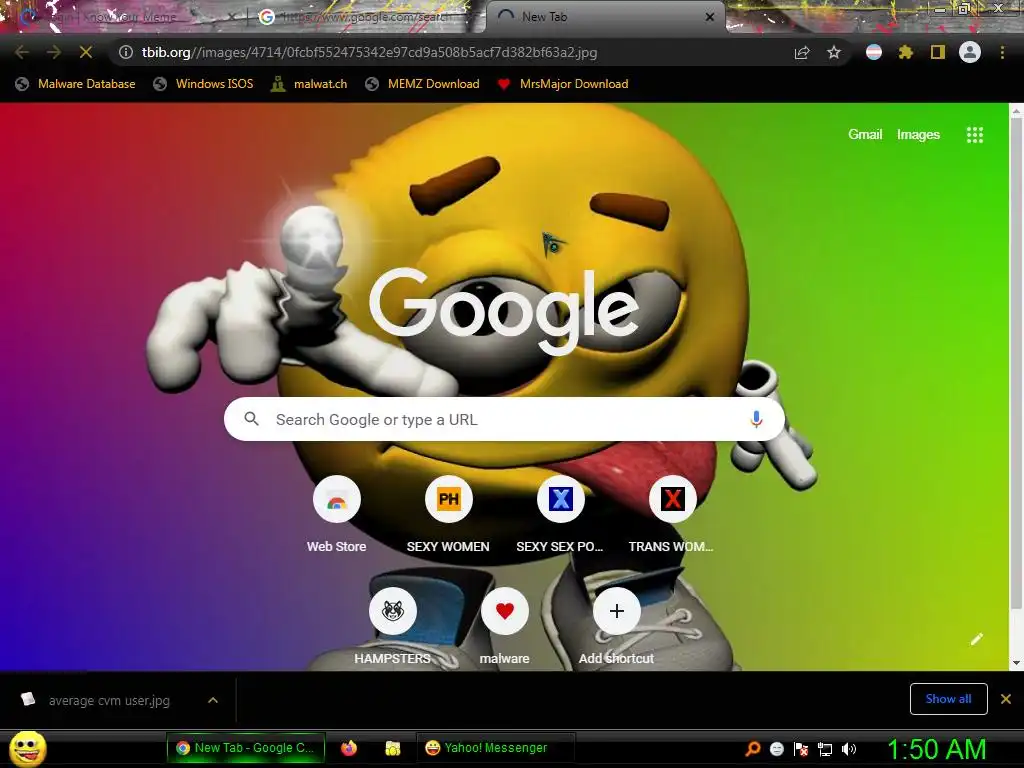
Task: Customize this page with pencil icon
Action: [x=977, y=639]
